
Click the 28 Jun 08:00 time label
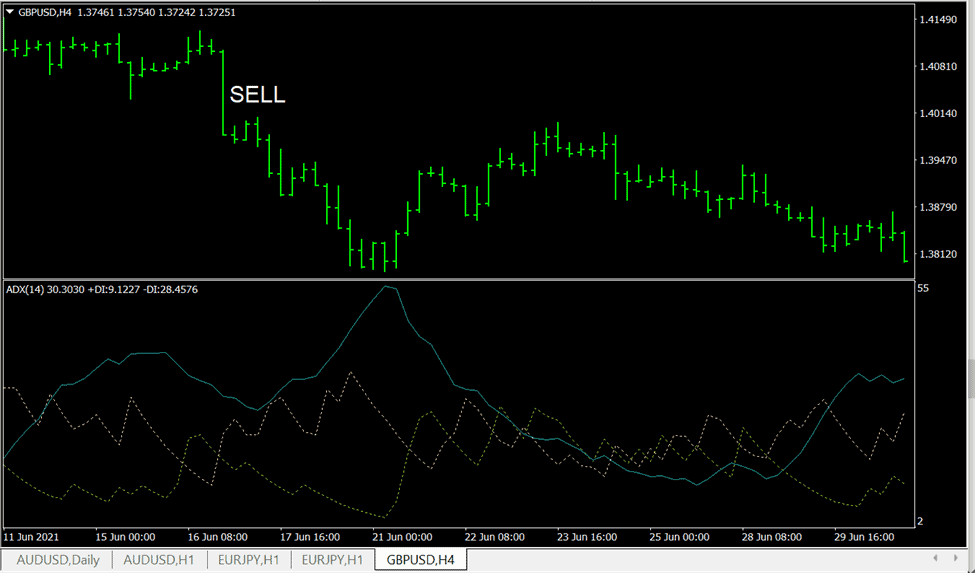tap(772, 537)
